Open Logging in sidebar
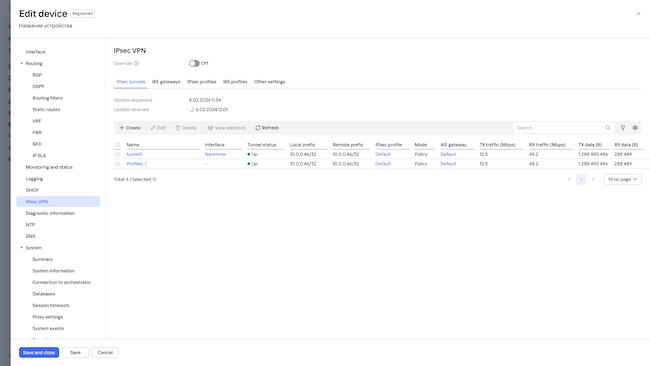Screen dimensions: 650x366 point(34,179)
